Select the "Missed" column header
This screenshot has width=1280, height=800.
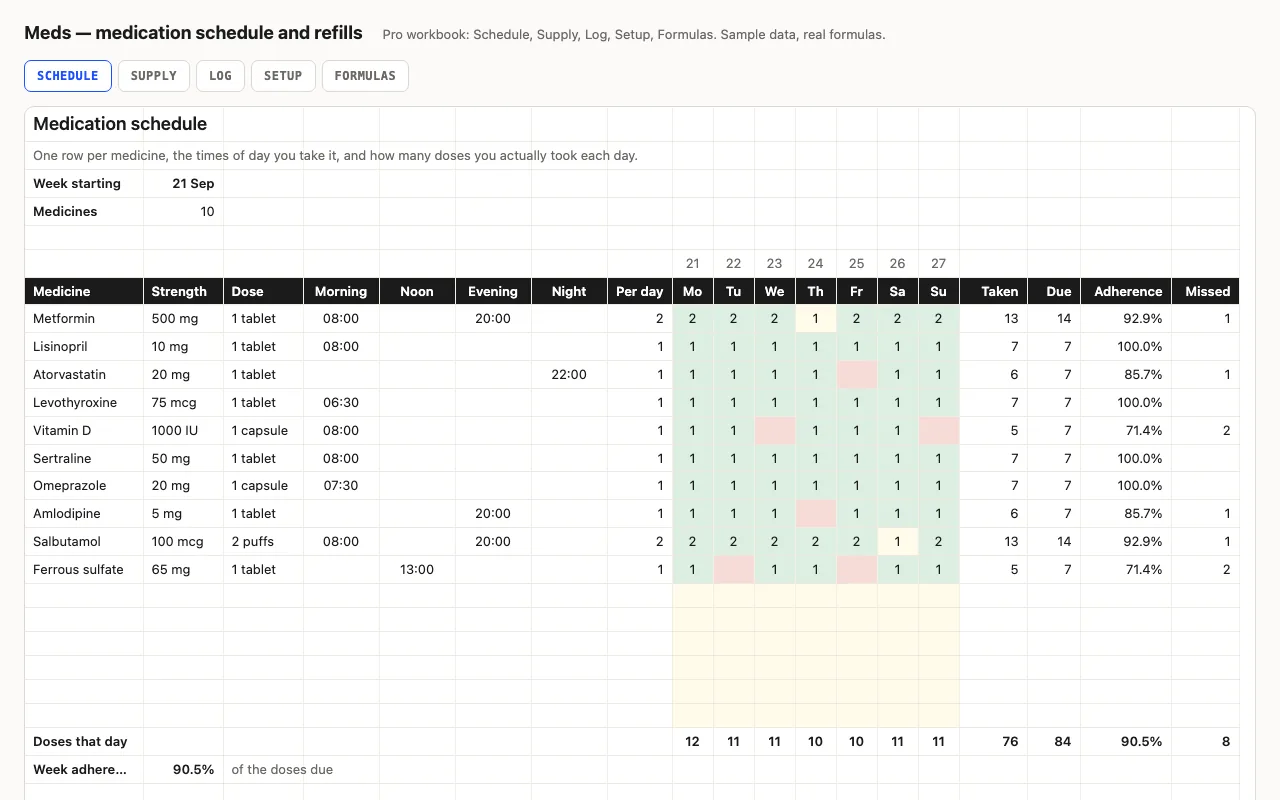1205,291
